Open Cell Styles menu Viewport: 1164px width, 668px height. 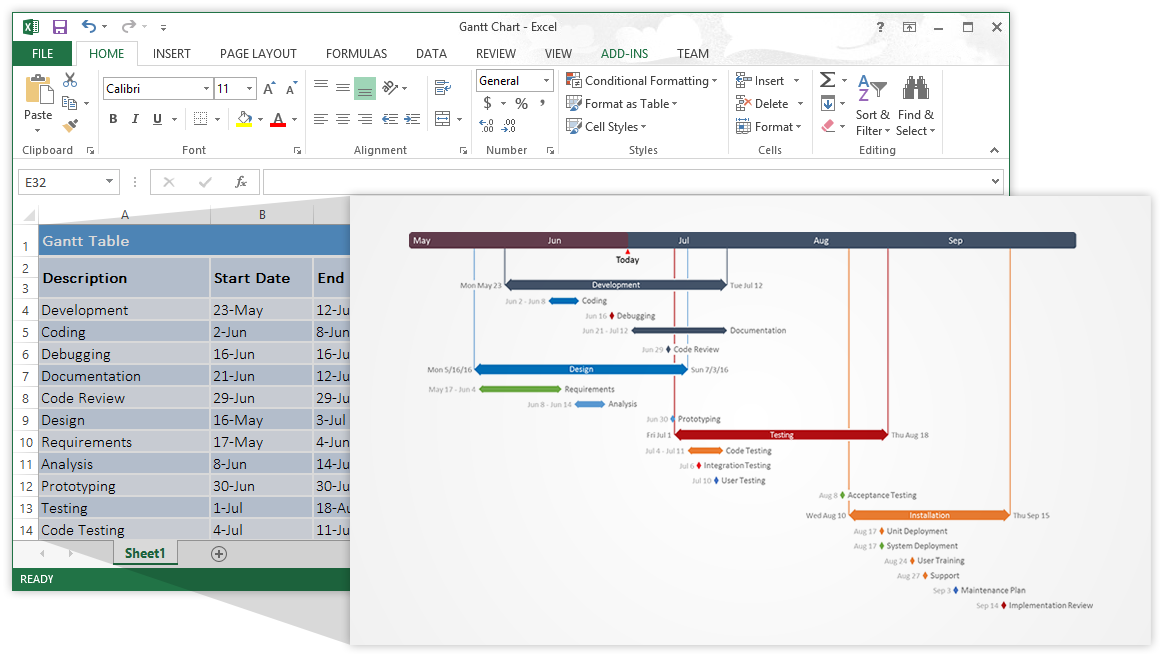(x=606, y=126)
